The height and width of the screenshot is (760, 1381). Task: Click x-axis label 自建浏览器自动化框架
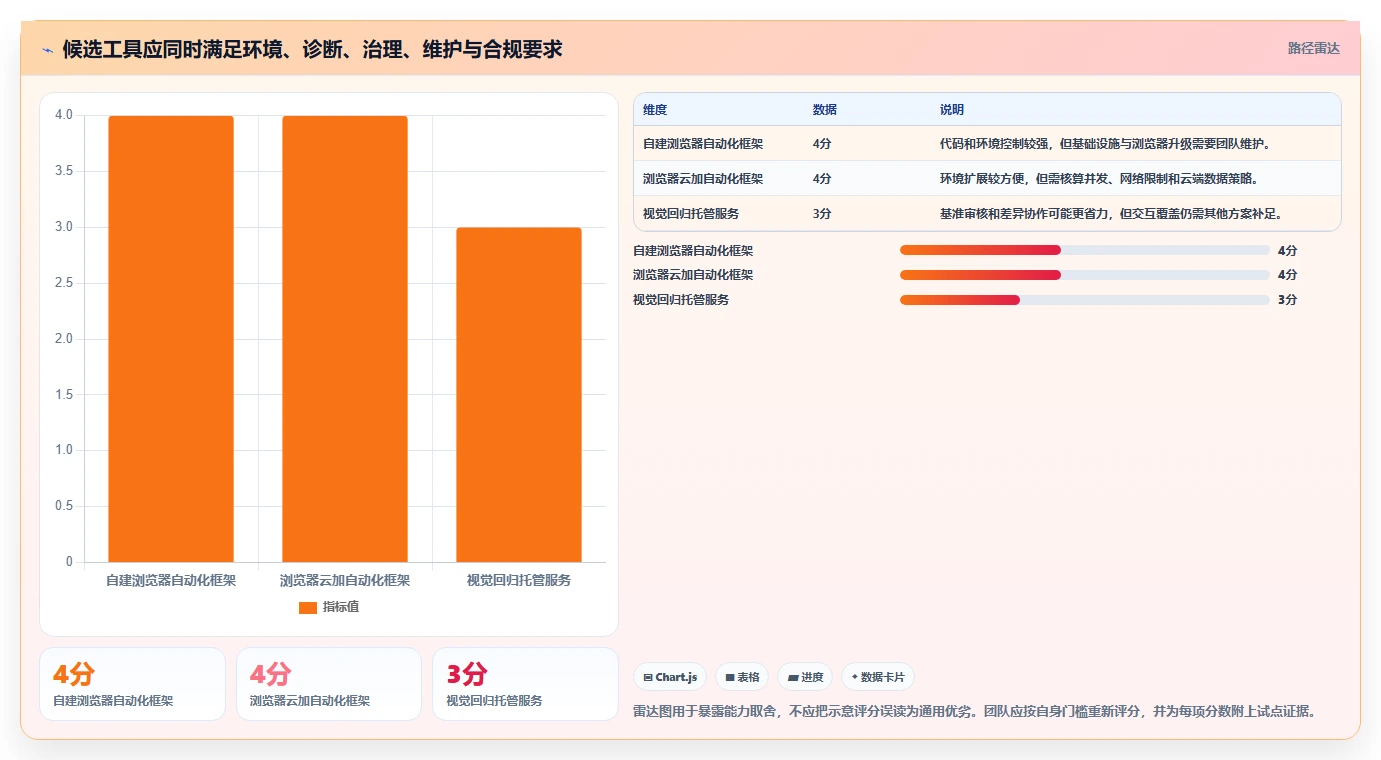171,580
